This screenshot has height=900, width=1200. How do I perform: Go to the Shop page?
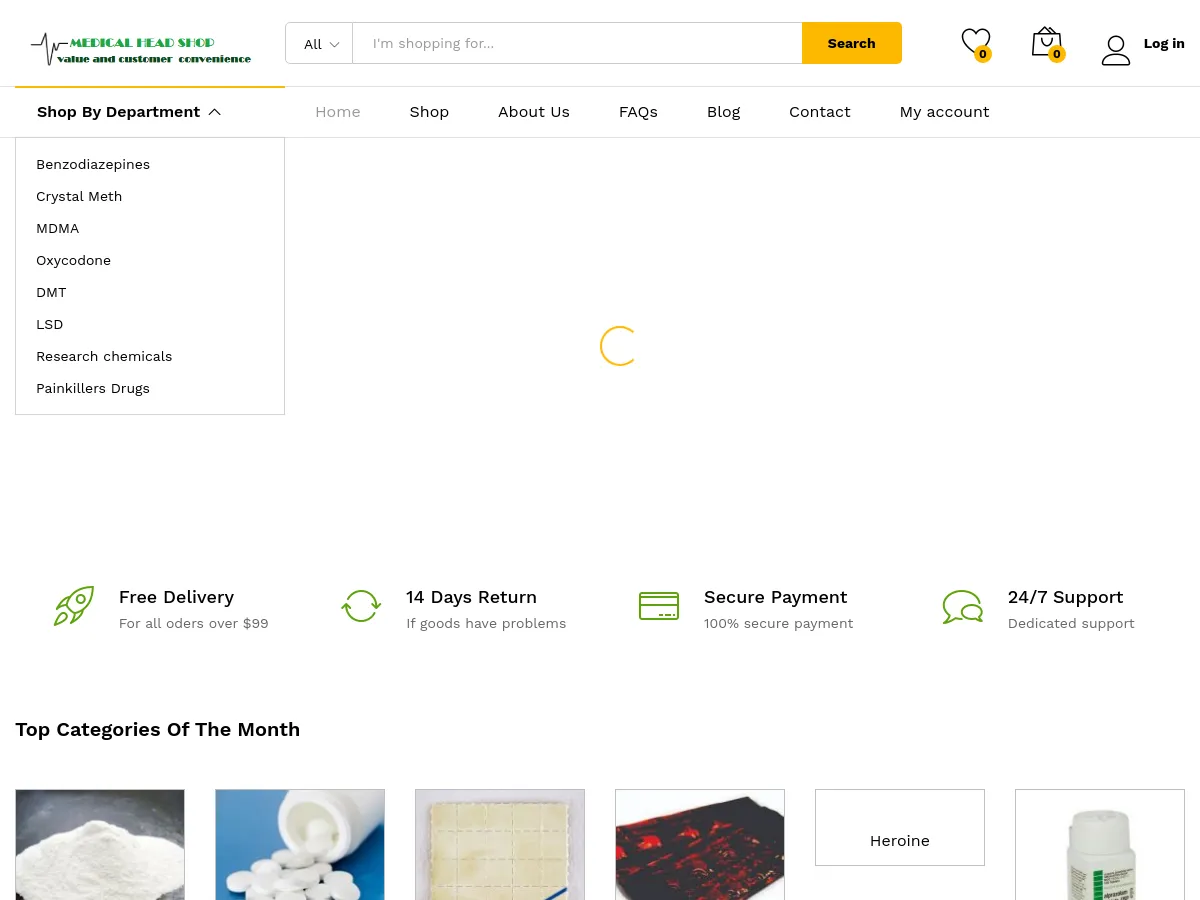pyautogui.click(x=429, y=111)
